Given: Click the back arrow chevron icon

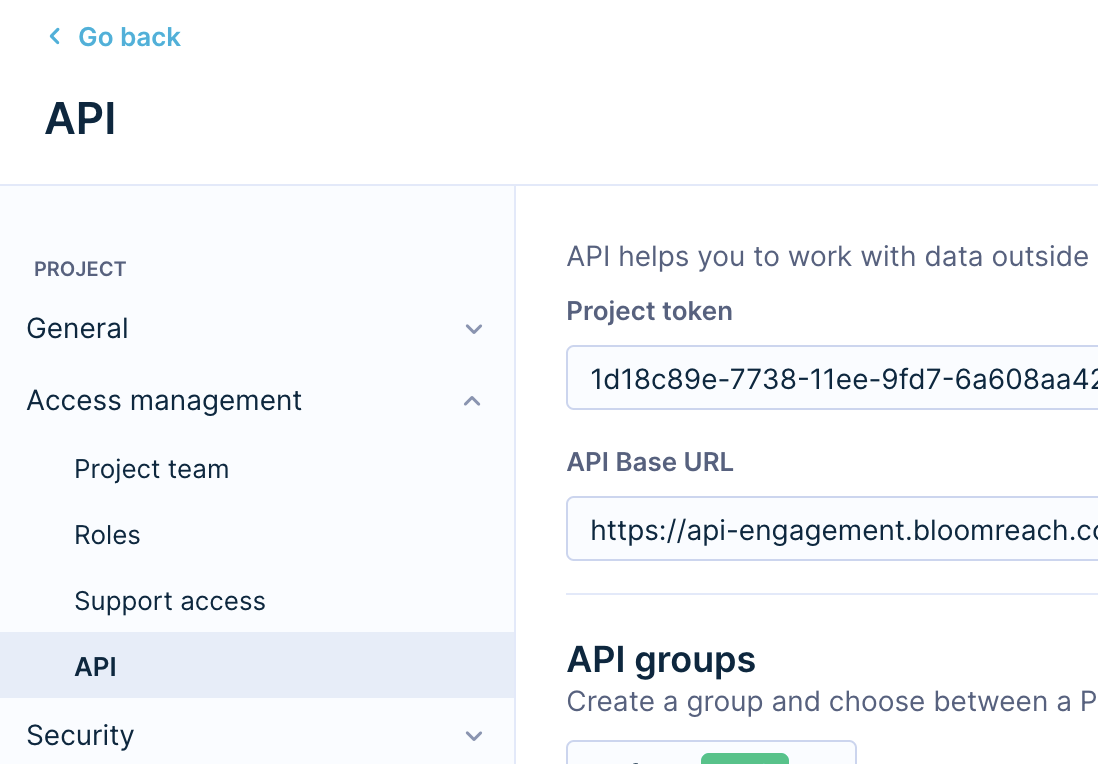Looking at the screenshot, I should tap(55, 37).
